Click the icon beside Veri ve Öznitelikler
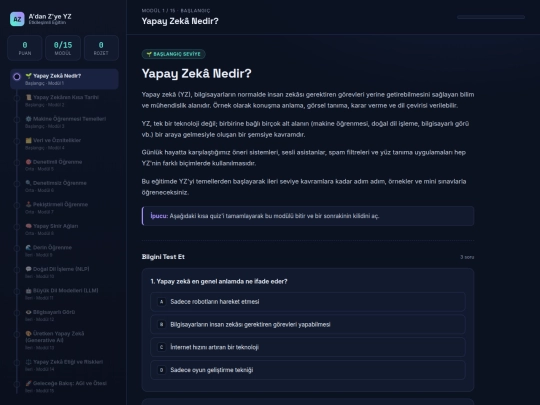The height and width of the screenshot is (405, 540). (29, 140)
